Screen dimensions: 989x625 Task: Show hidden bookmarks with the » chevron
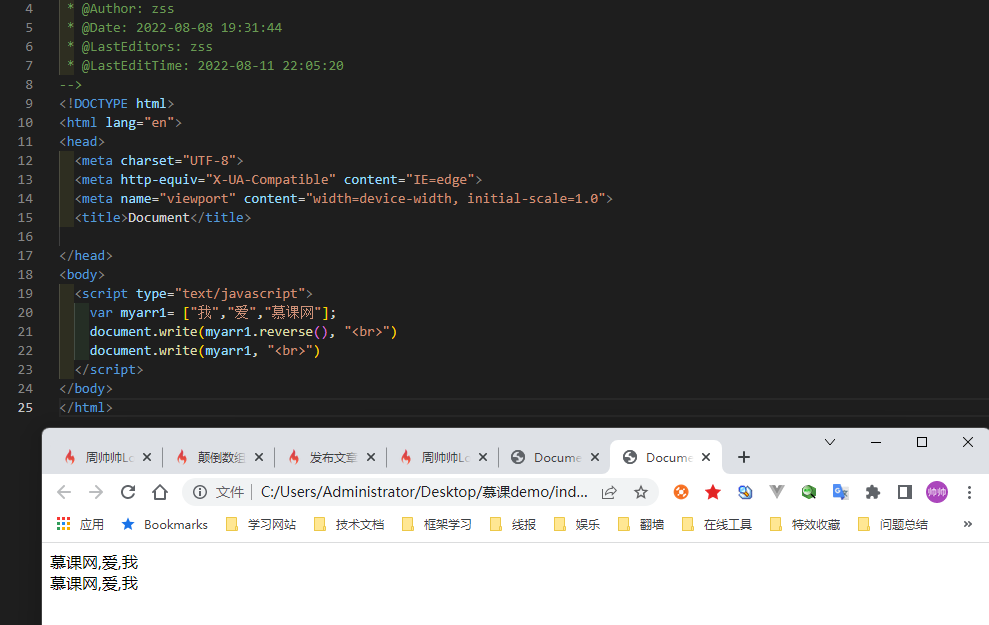click(968, 524)
